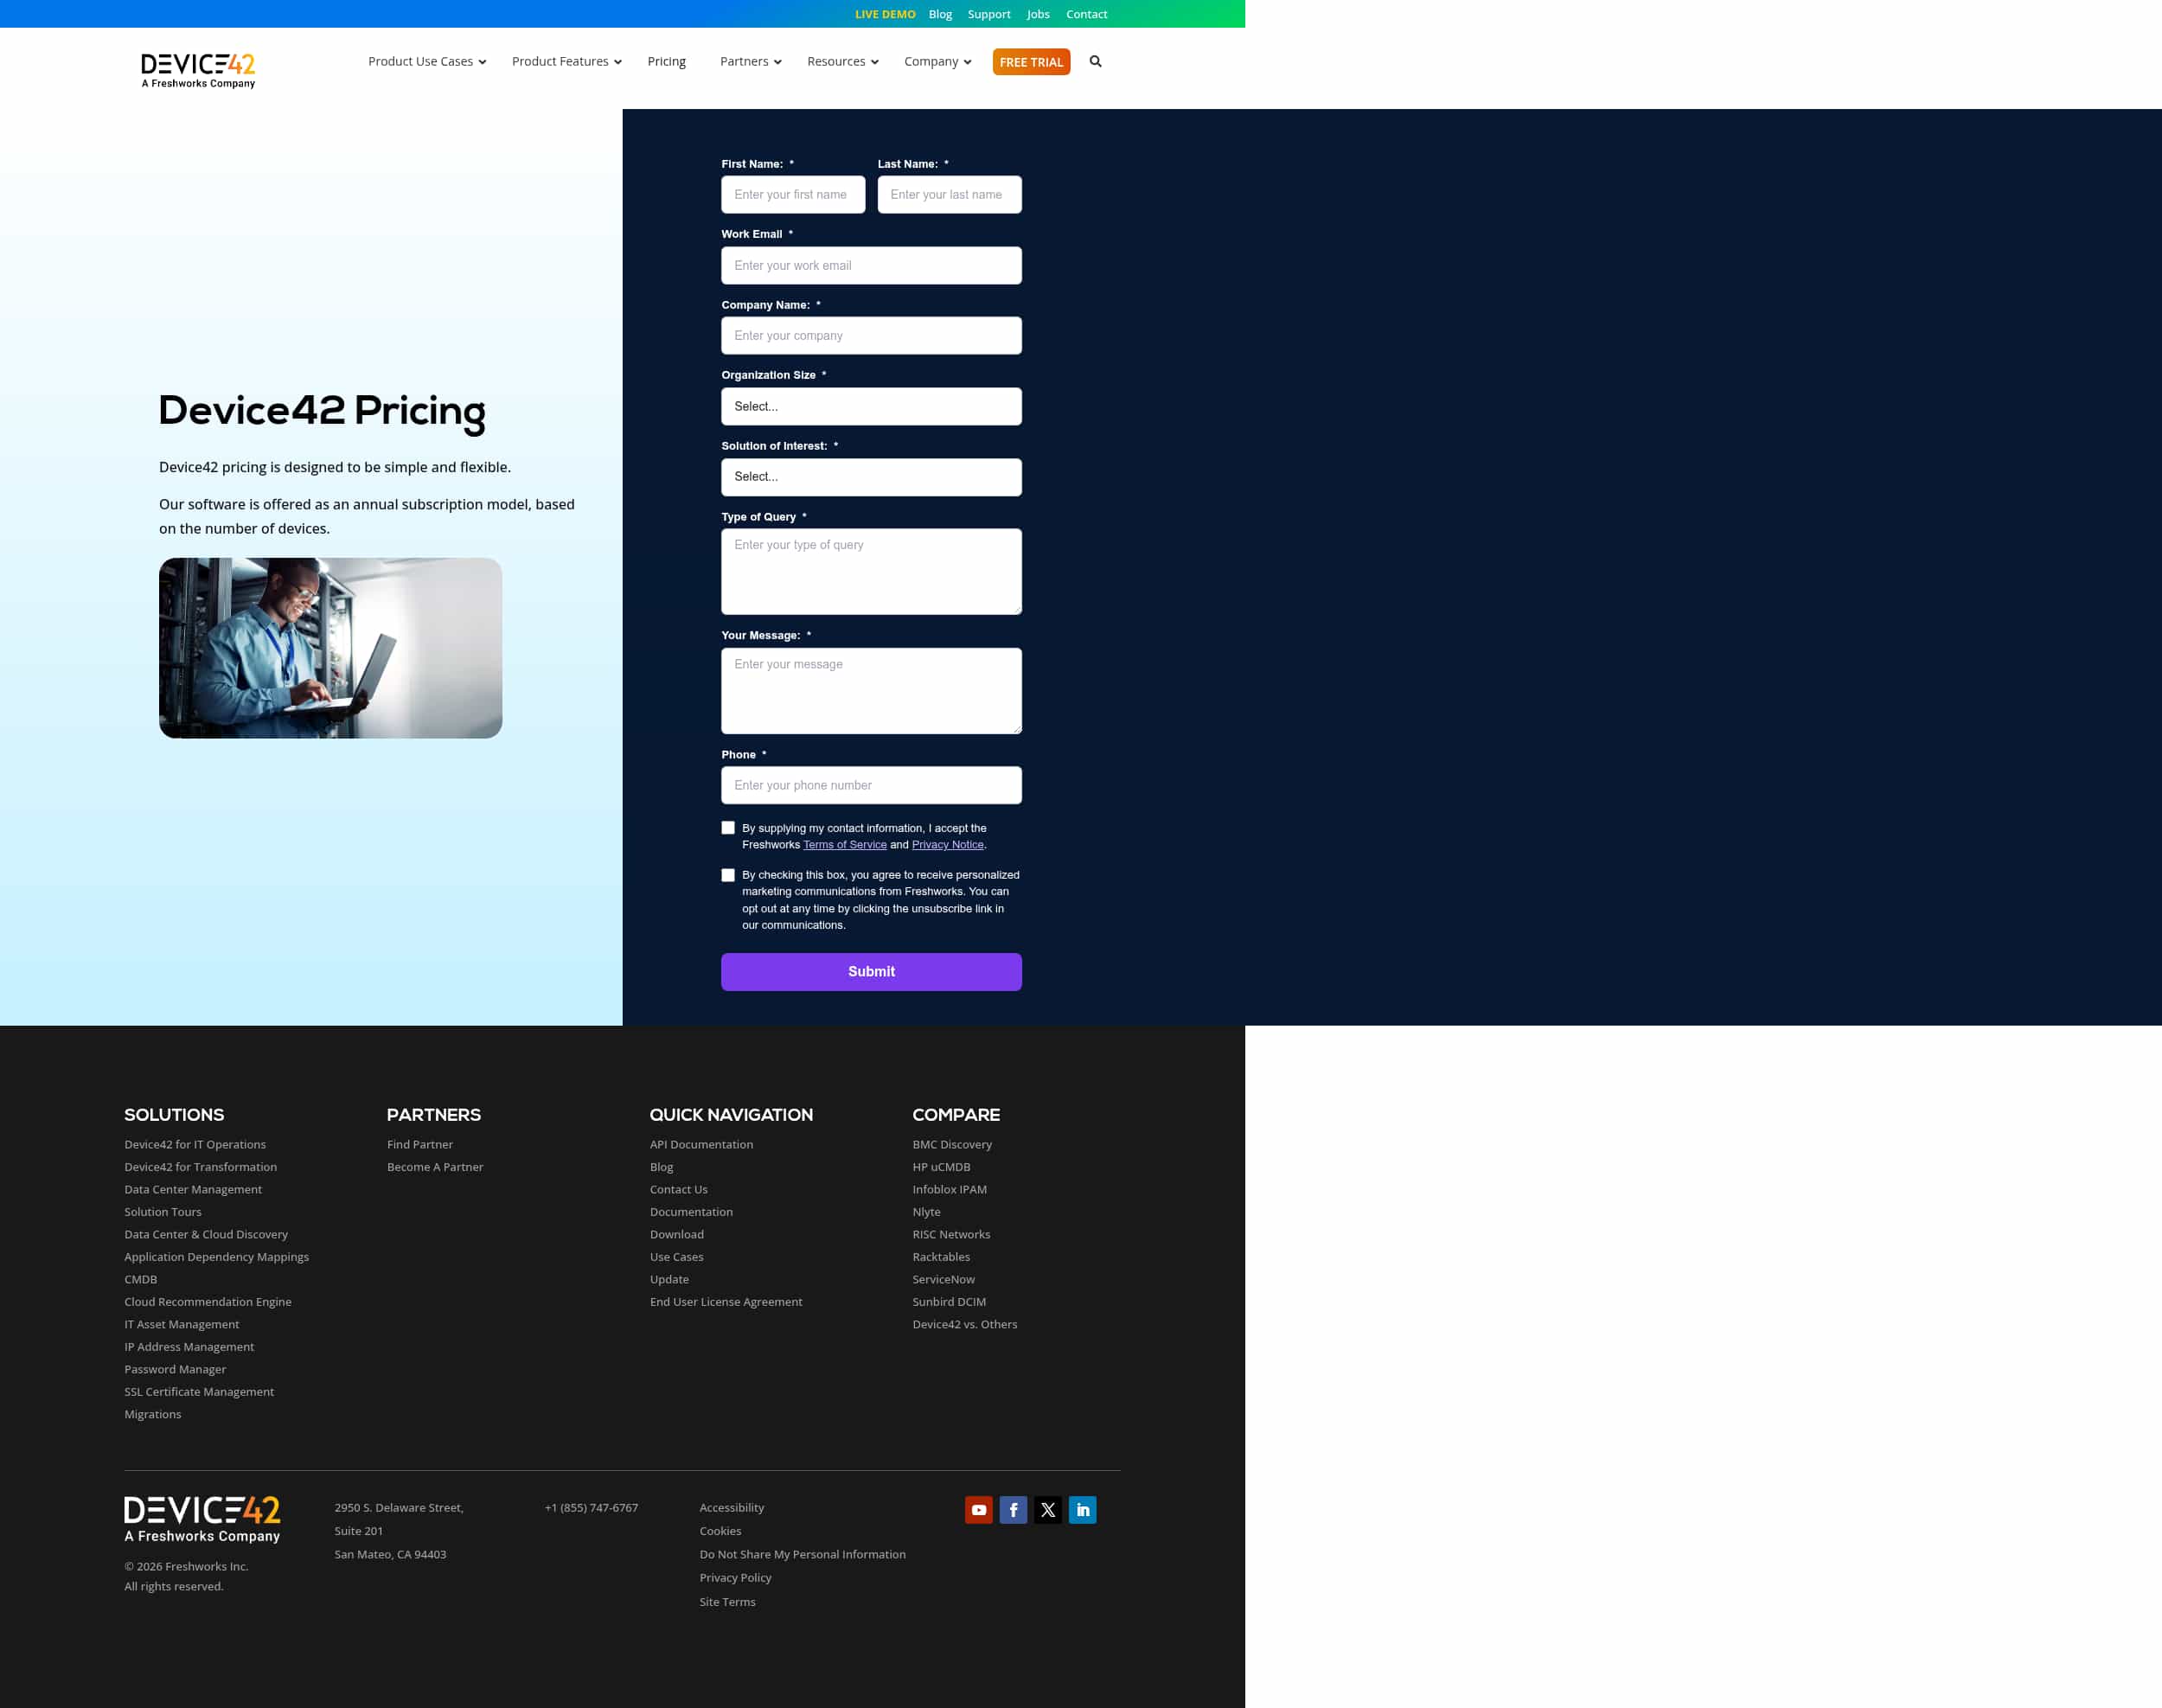Screen dimensions: 2162x1708
Task: Open Site Terms footer link
Action: (x=727, y=1602)
